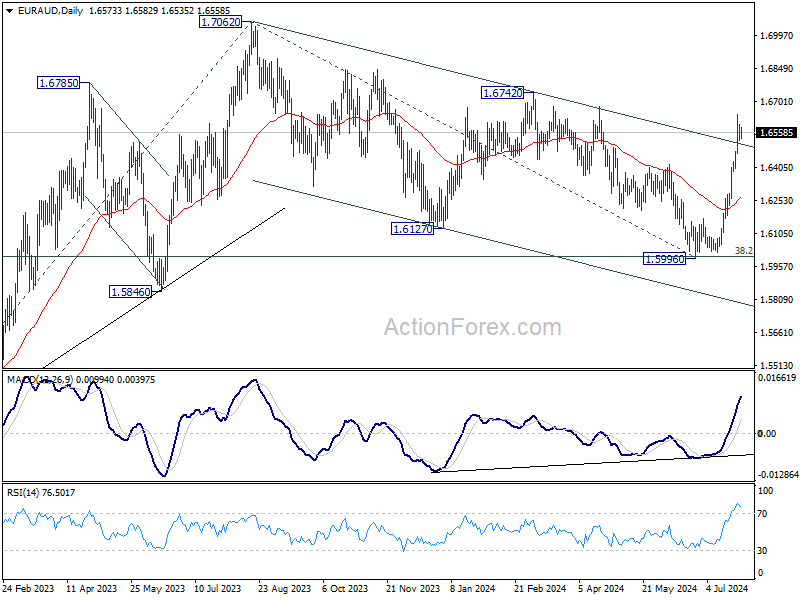Select the 1.56610 price axis value
800x600 pixels.
[x=777, y=333]
